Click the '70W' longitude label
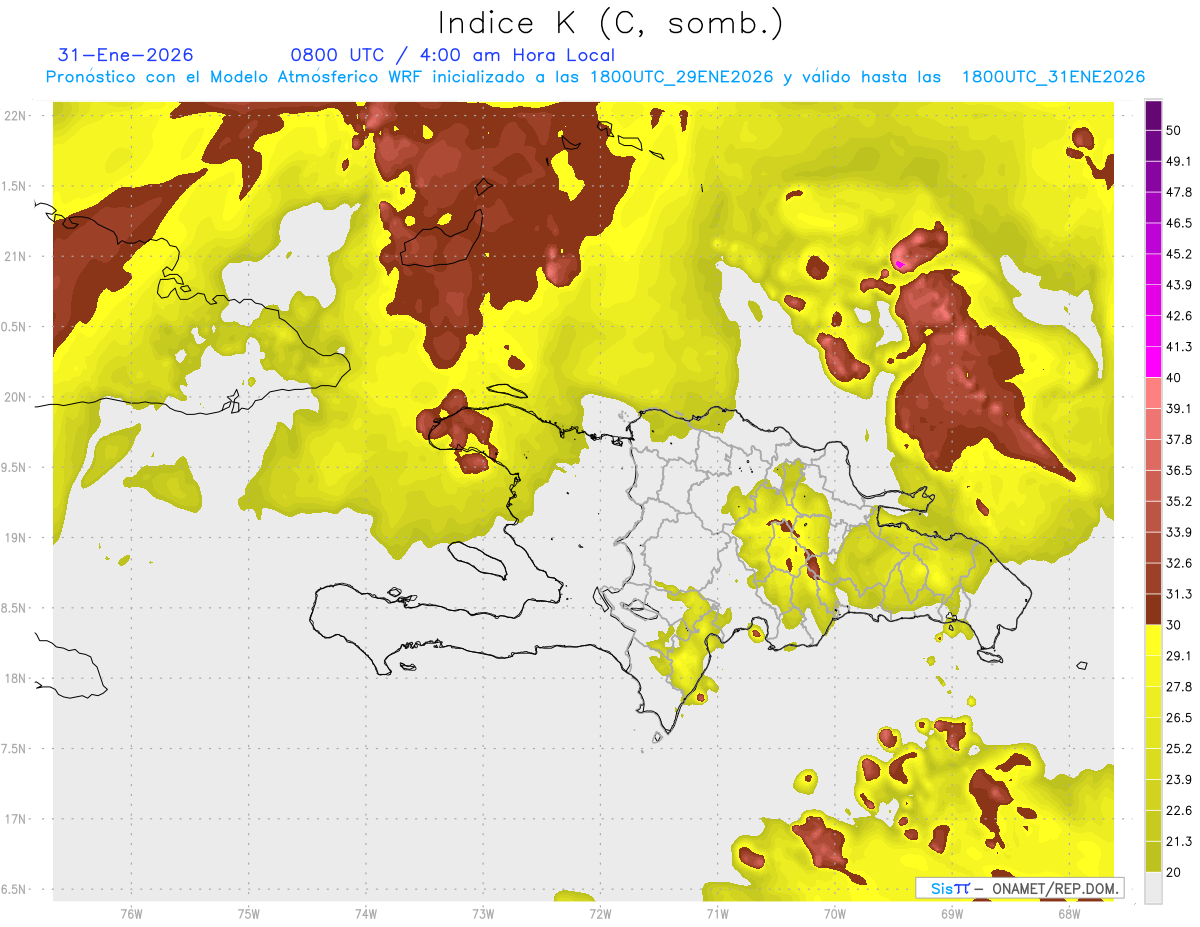Viewport: 1200px width, 927px height. pyautogui.click(x=834, y=914)
